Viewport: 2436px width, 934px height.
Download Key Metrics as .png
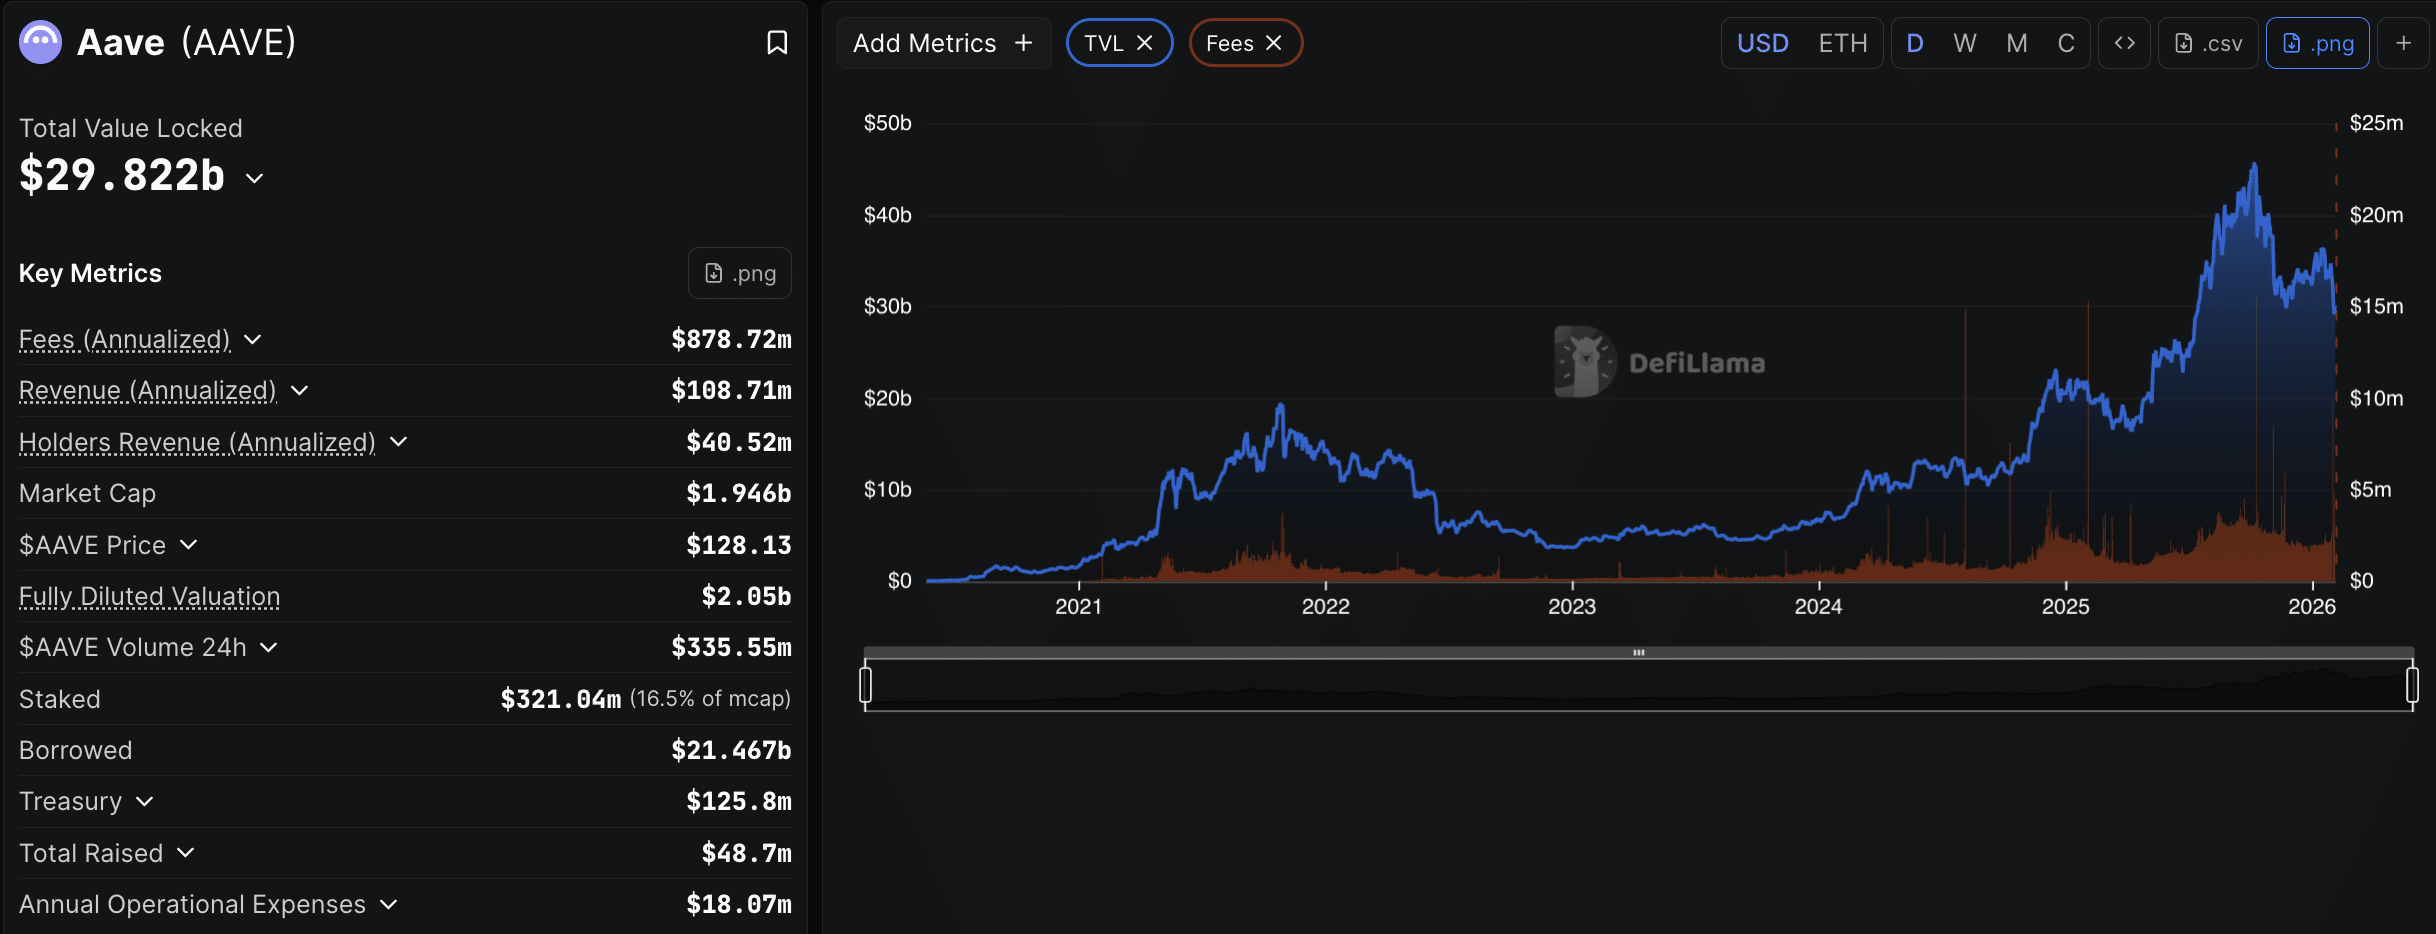tap(740, 273)
